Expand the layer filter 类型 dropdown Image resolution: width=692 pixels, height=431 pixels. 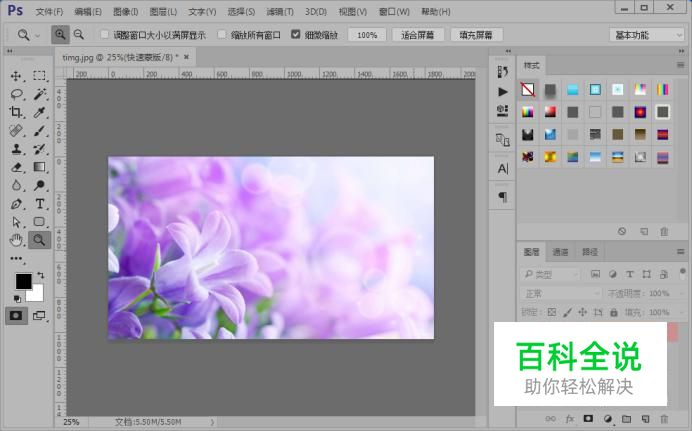[551, 274]
